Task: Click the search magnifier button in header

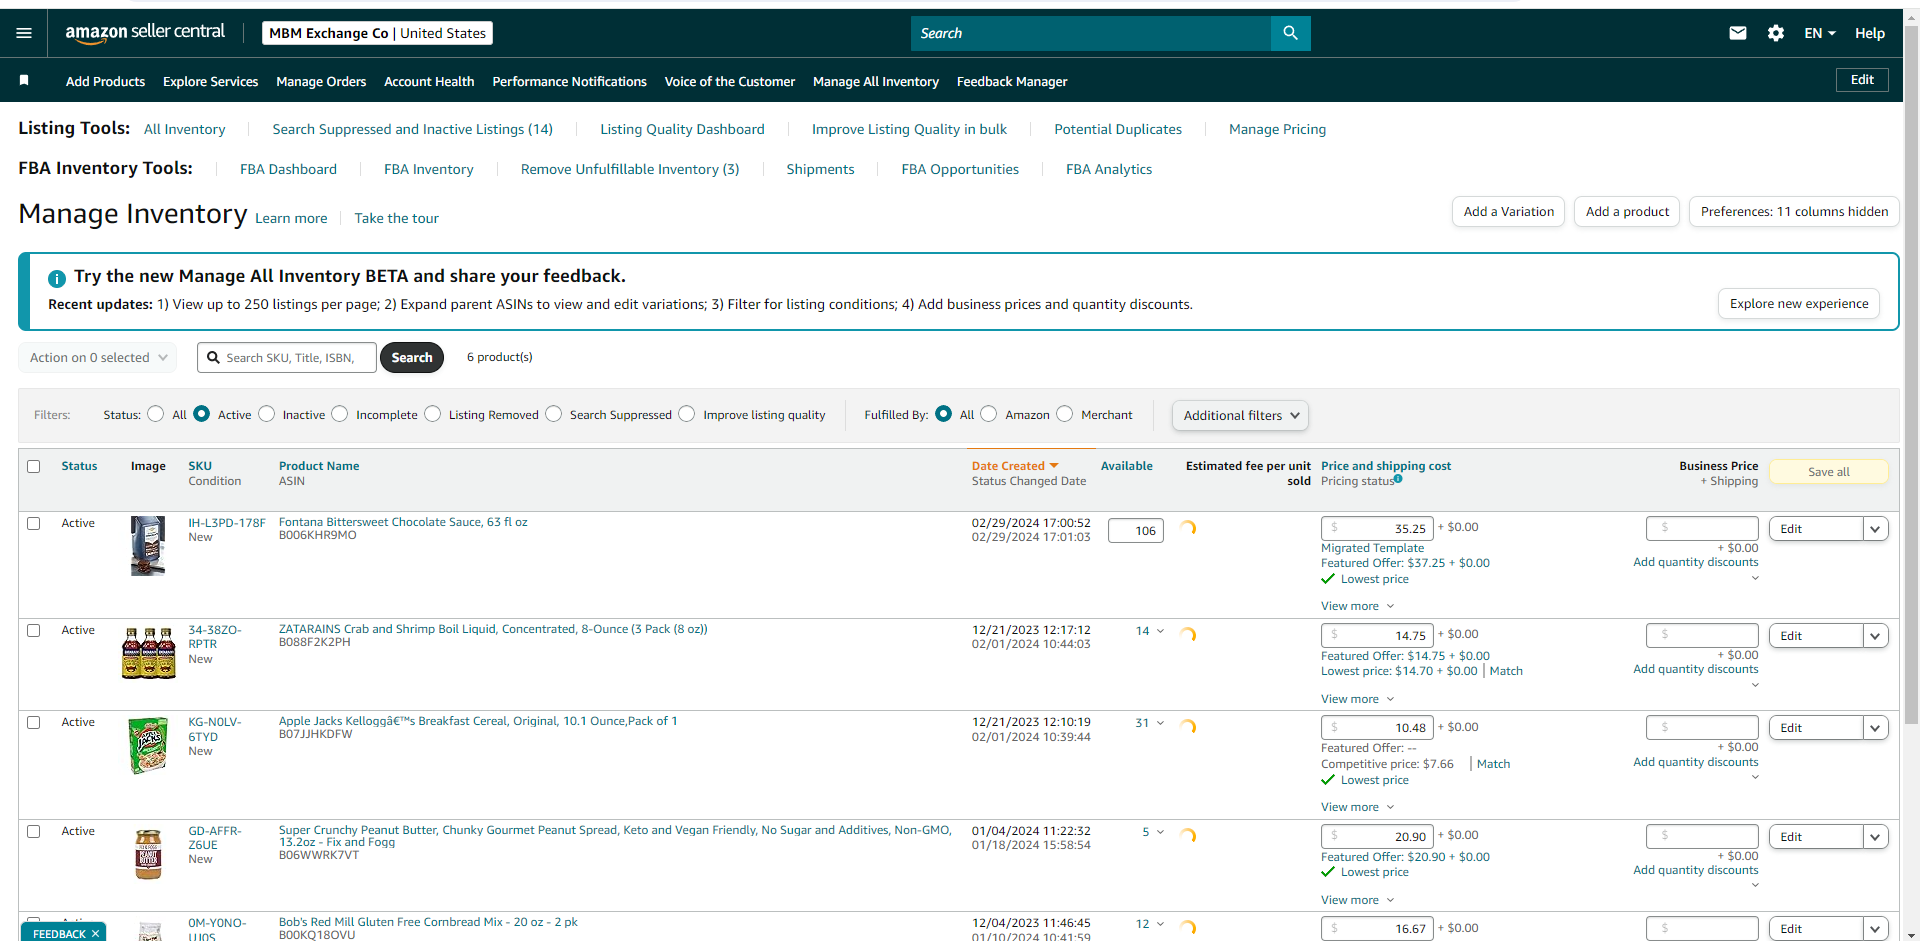Action: coord(1290,33)
